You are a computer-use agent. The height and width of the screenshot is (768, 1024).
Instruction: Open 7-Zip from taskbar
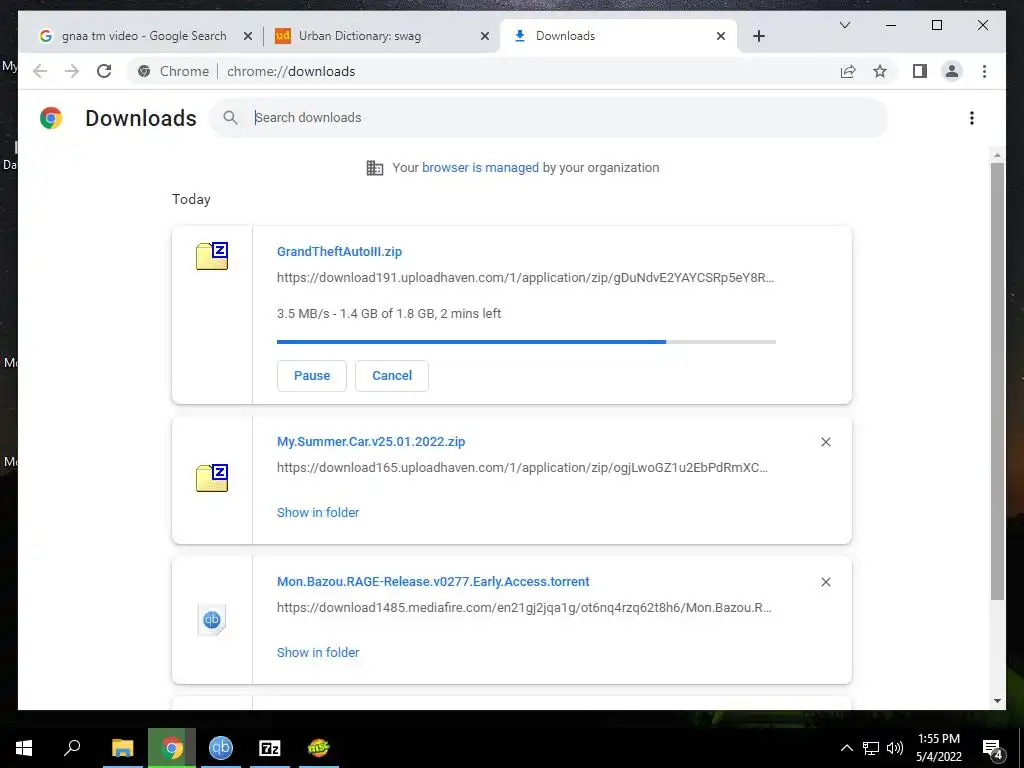(270, 748)
